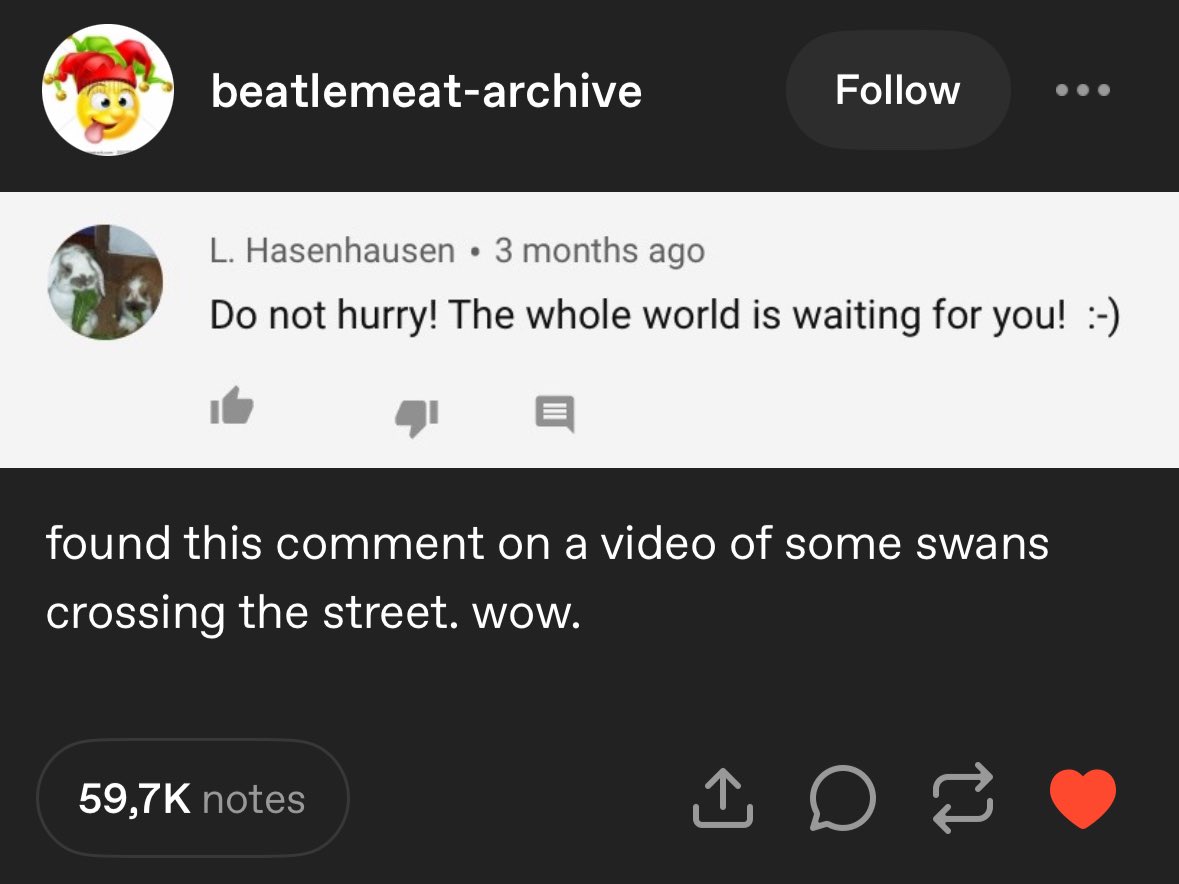
Task: Select the commenter name L. Hasenhausen
Action: [x=332, y=250]
